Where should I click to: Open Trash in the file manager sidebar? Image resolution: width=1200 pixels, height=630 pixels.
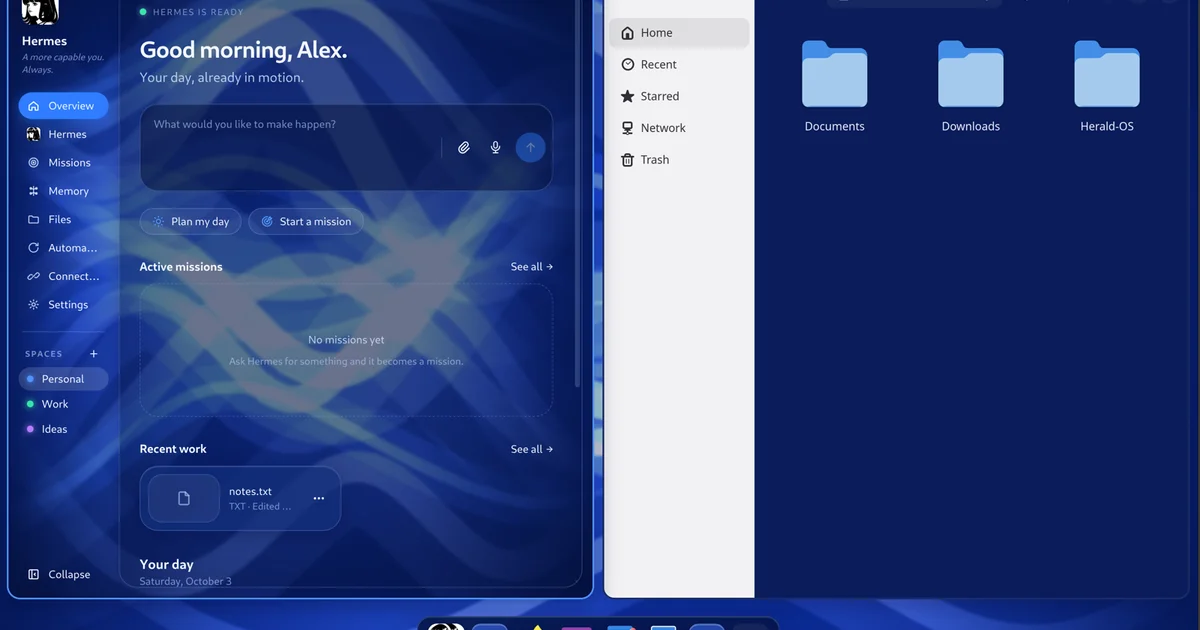pyautogui.click(x=679, y=160)
